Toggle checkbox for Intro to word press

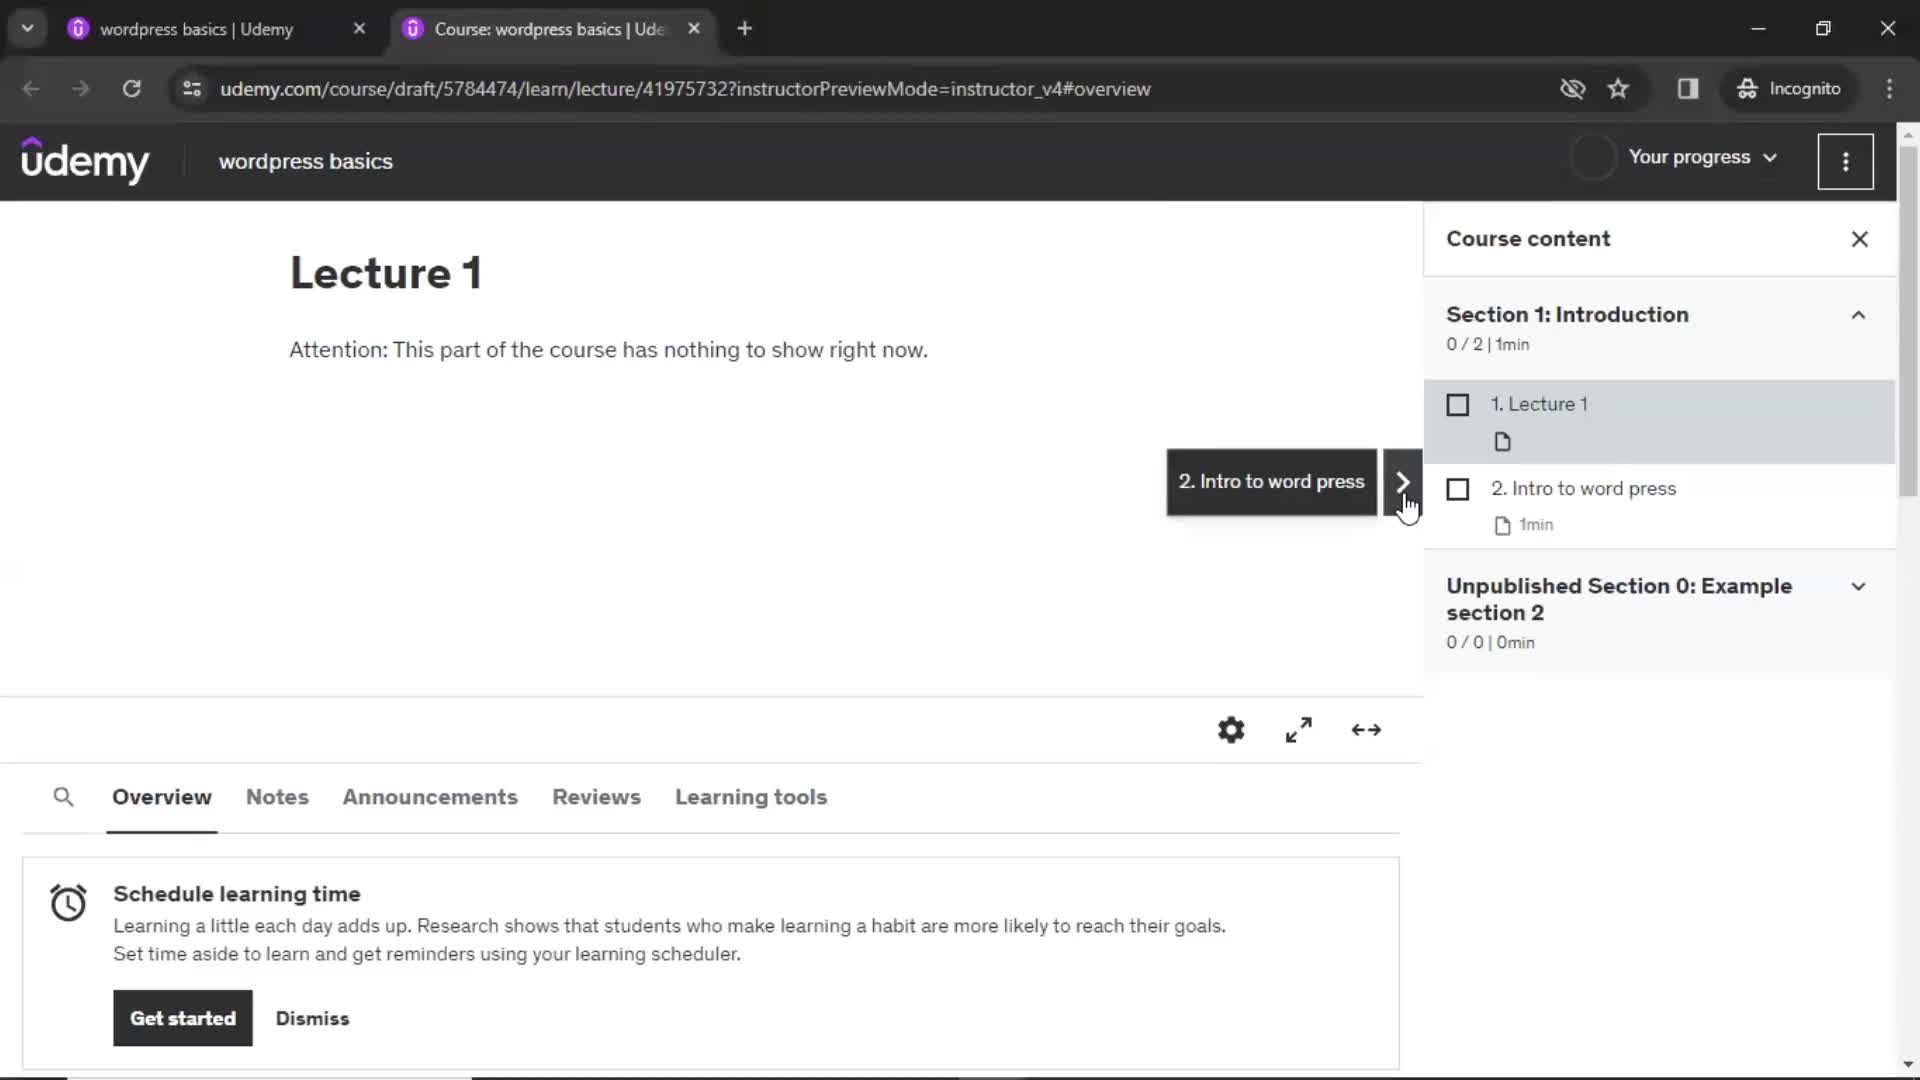coord(1457,488)
